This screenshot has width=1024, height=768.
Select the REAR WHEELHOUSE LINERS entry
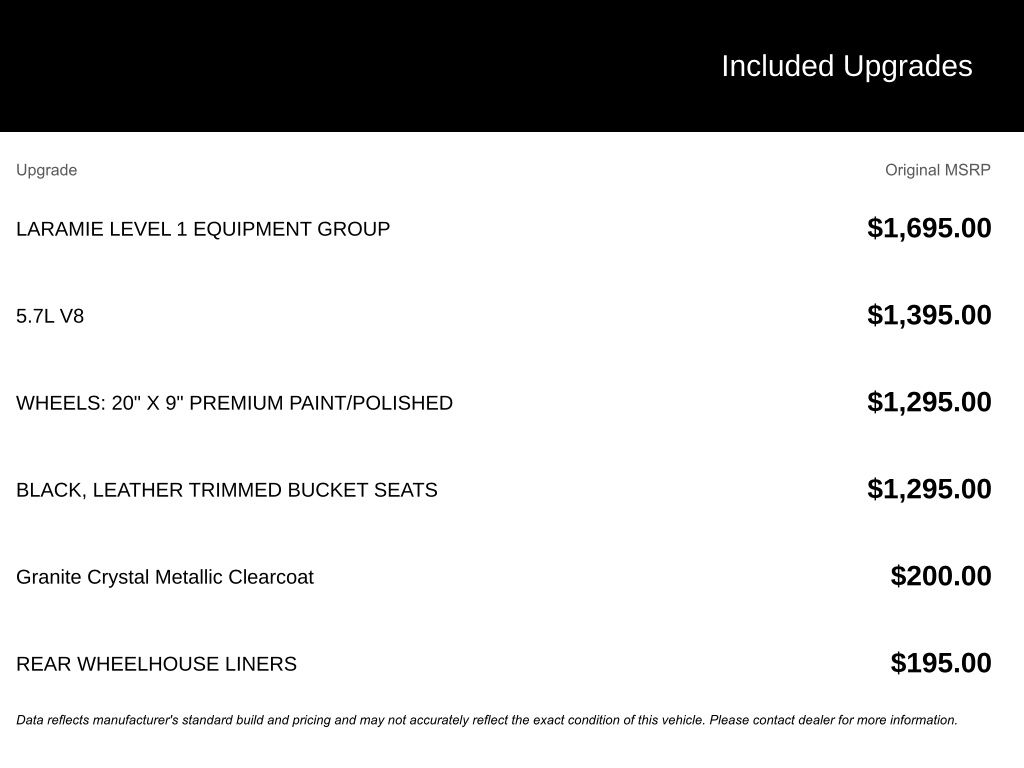point(156,664)
